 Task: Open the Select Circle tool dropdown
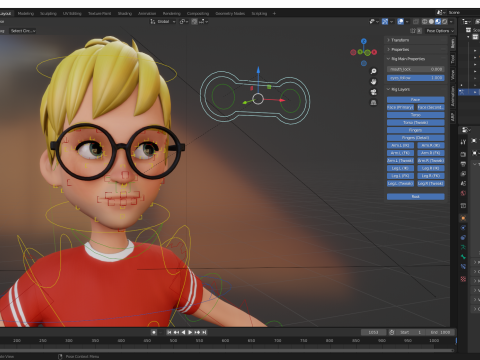point(23,31)
